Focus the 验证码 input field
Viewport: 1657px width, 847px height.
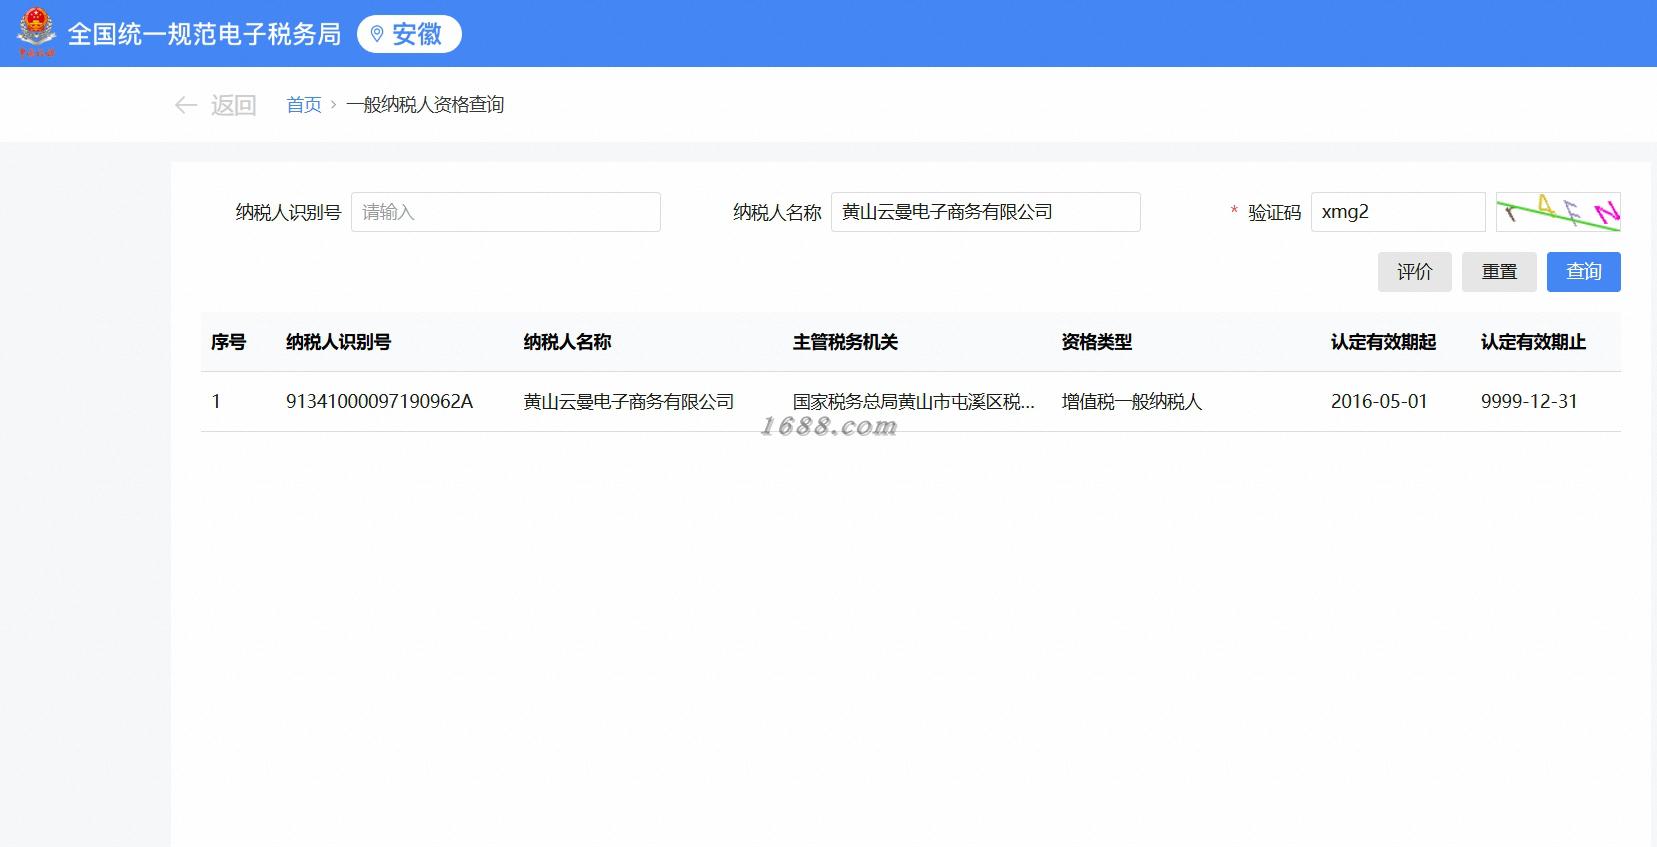pyautogui.click(x=1398, y=212)
